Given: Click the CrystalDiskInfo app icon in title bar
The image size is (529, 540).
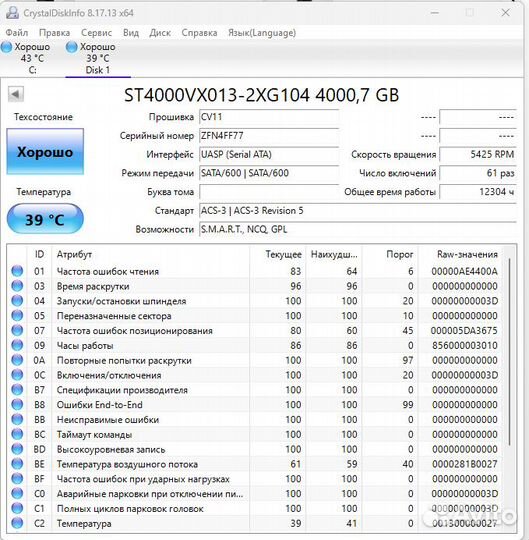Looking at the screenshot, I should (12, 13).
